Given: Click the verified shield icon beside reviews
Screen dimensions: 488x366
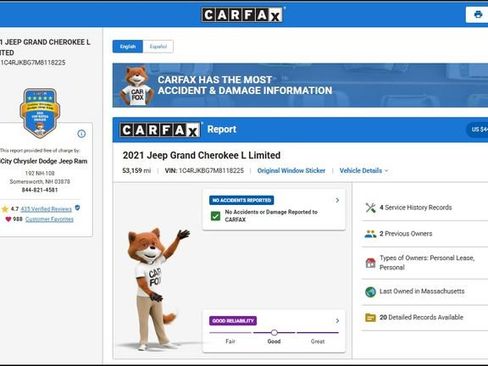Looking at the screenshot, I should pos(77,208).
